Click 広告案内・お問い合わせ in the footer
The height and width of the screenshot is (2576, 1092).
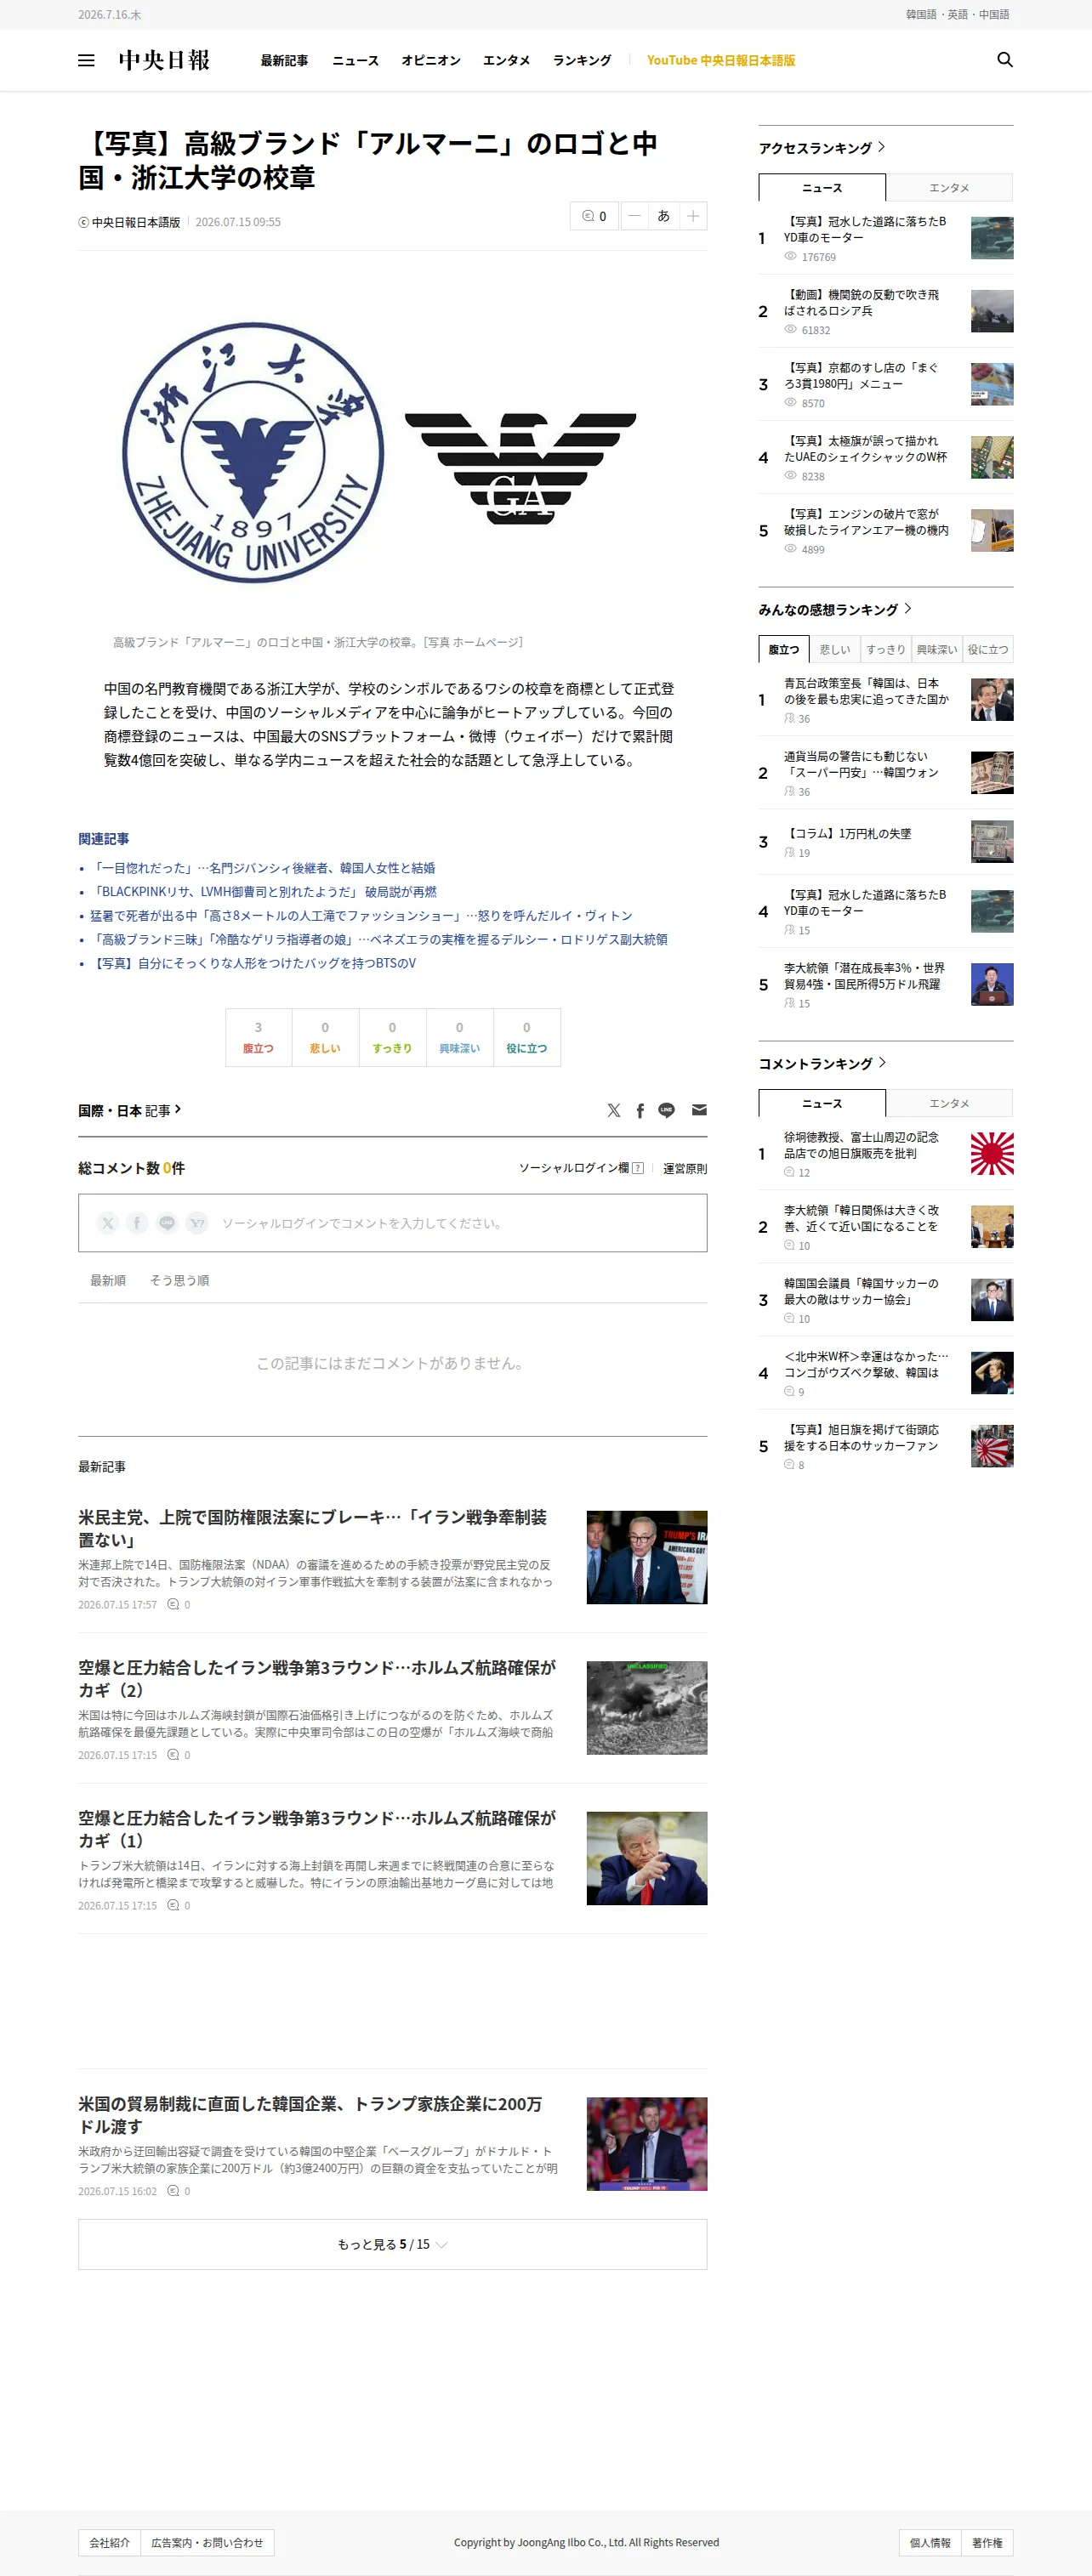click(x=207, y=2542)
